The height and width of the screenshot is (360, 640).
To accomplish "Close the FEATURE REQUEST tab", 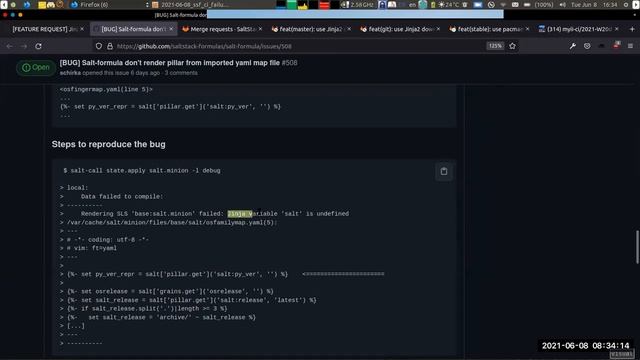I will (82, 29).
